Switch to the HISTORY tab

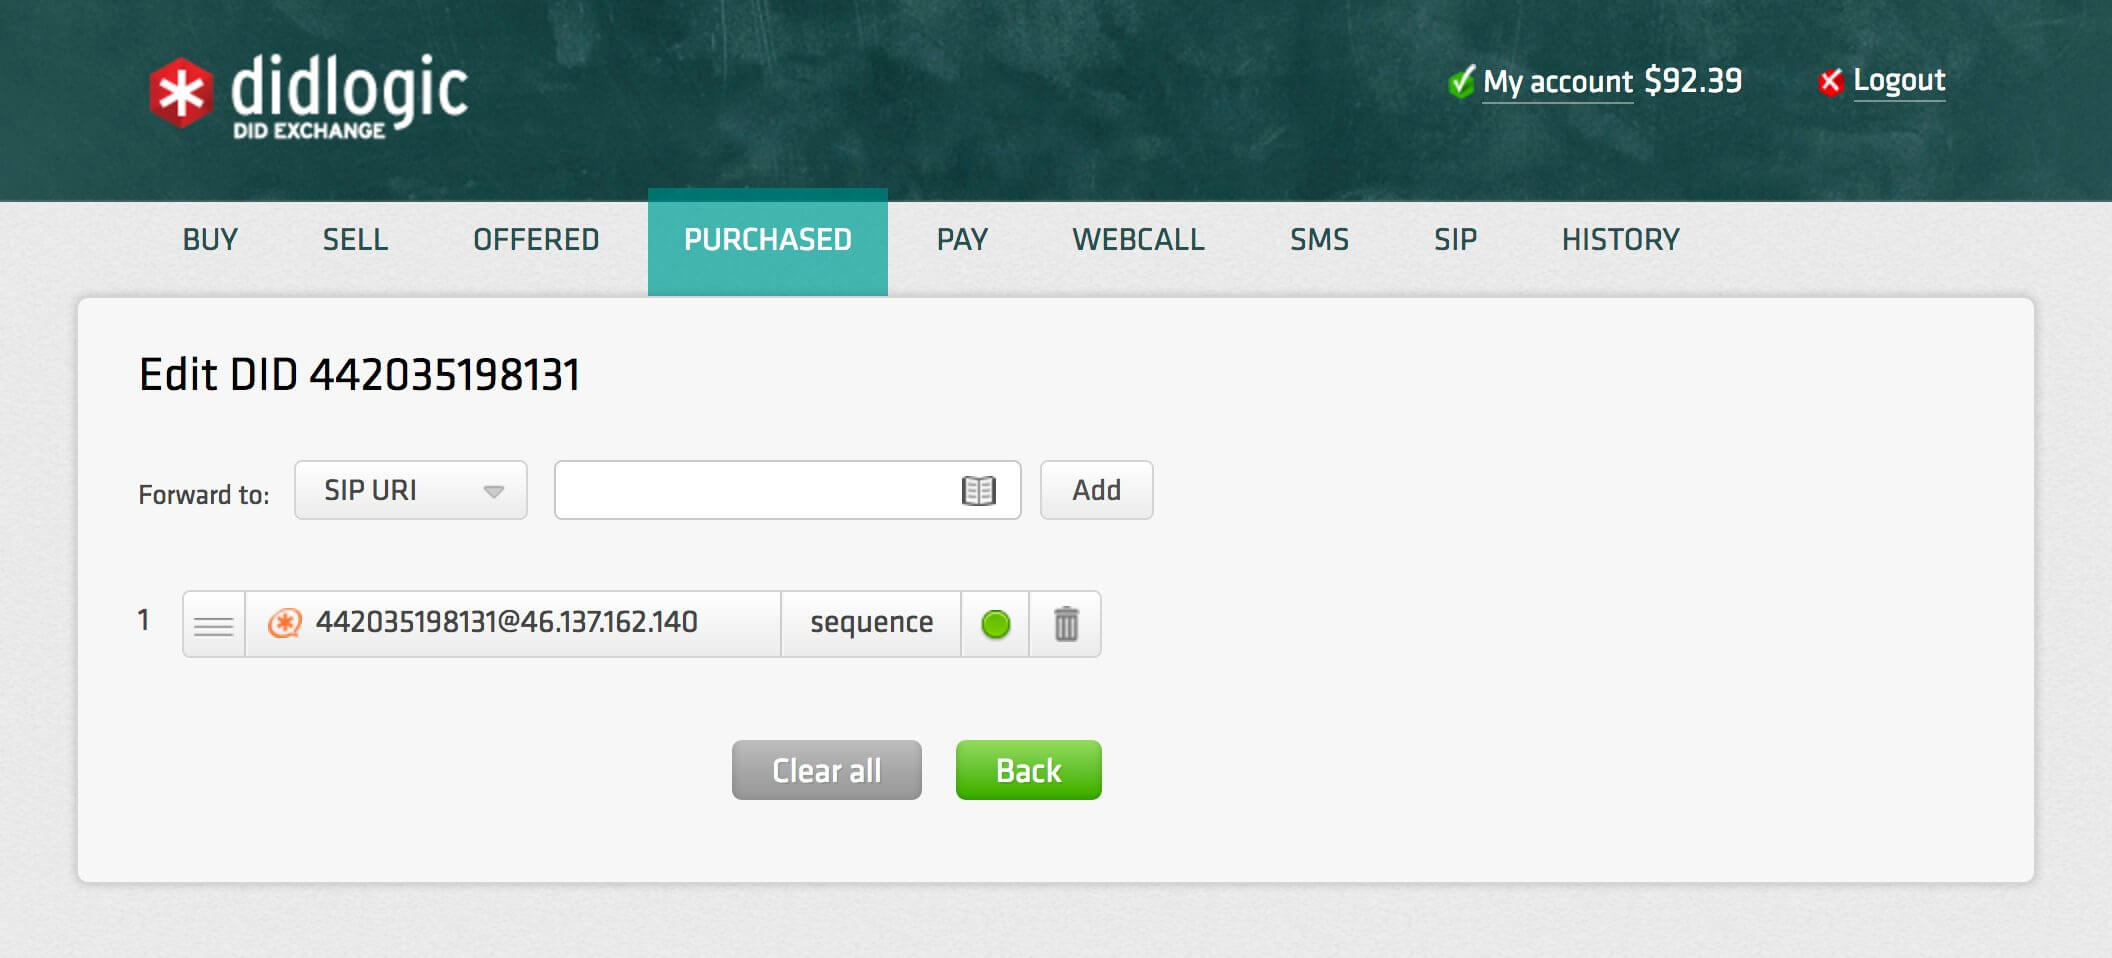1620,240
